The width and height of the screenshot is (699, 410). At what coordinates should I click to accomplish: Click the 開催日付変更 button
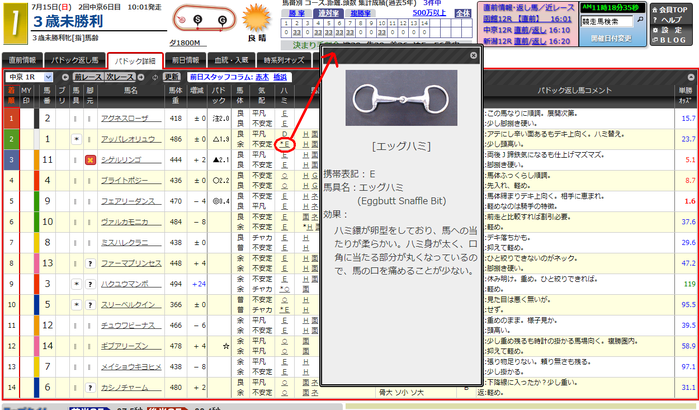[611, 38]
